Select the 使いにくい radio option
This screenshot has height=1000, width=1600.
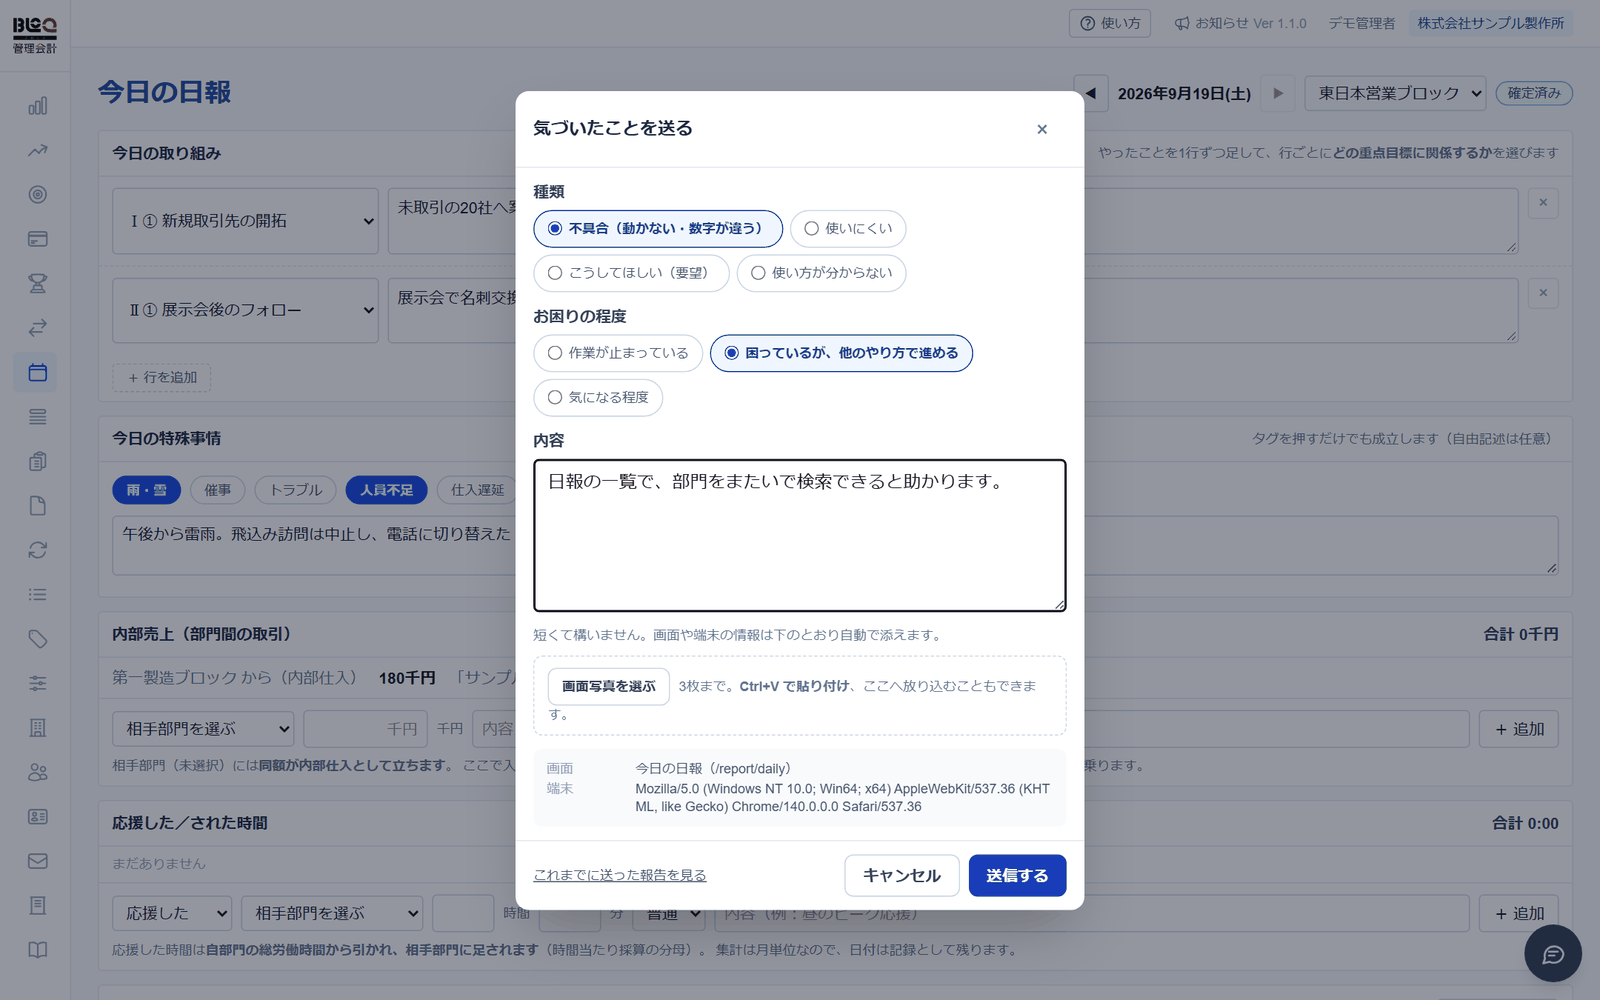(848, 229)
